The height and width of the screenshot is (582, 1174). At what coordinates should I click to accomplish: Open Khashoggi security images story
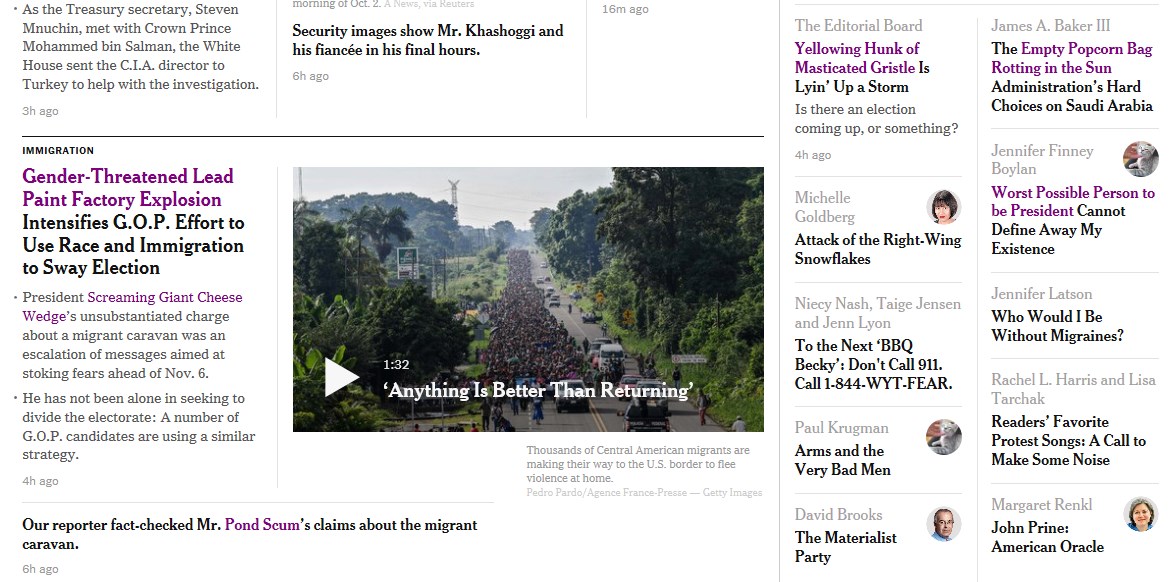[x=428, y=40]
